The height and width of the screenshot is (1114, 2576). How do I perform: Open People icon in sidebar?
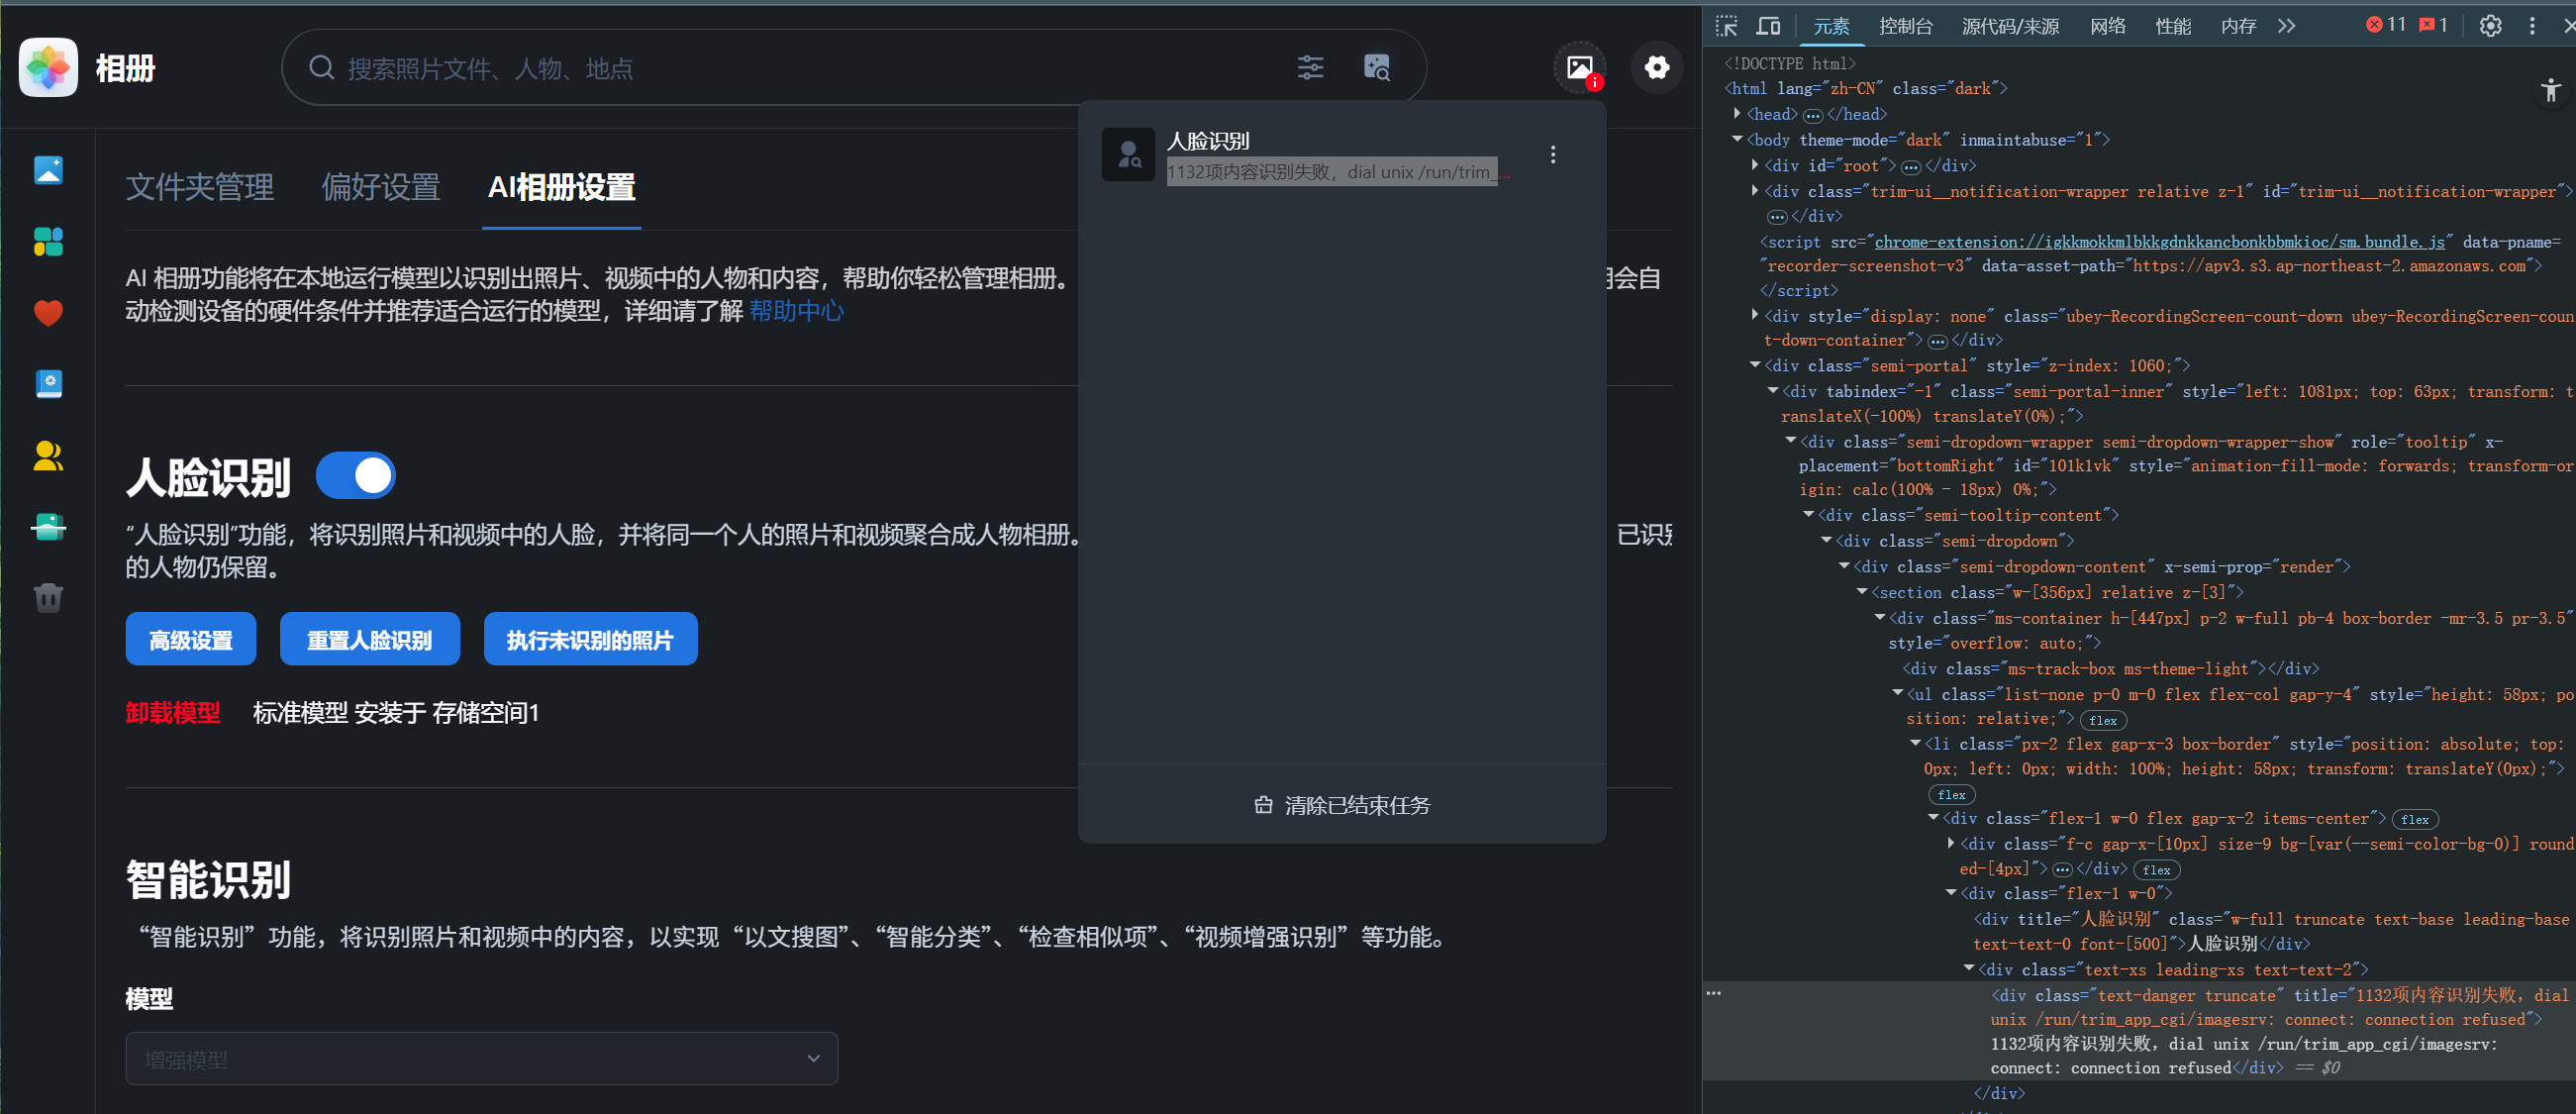tap(48, 456)
